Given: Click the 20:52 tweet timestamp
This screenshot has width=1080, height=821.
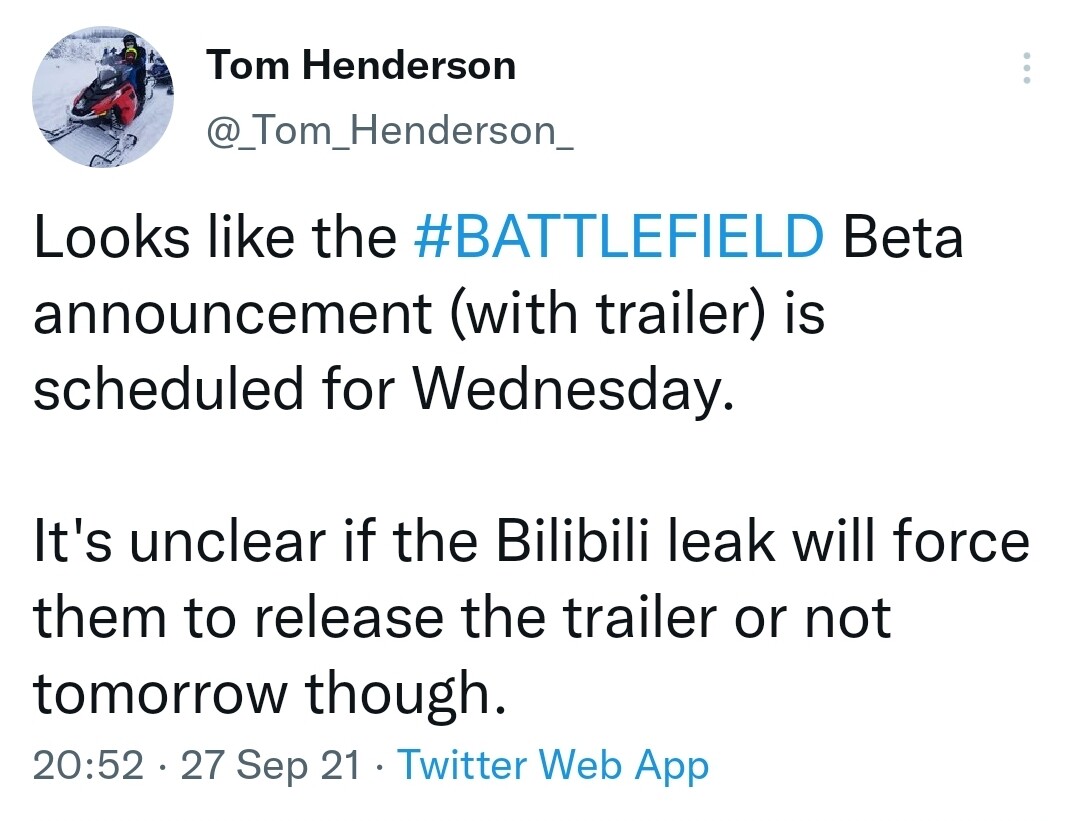Looking at the screenshot, I should coord(88,766).
